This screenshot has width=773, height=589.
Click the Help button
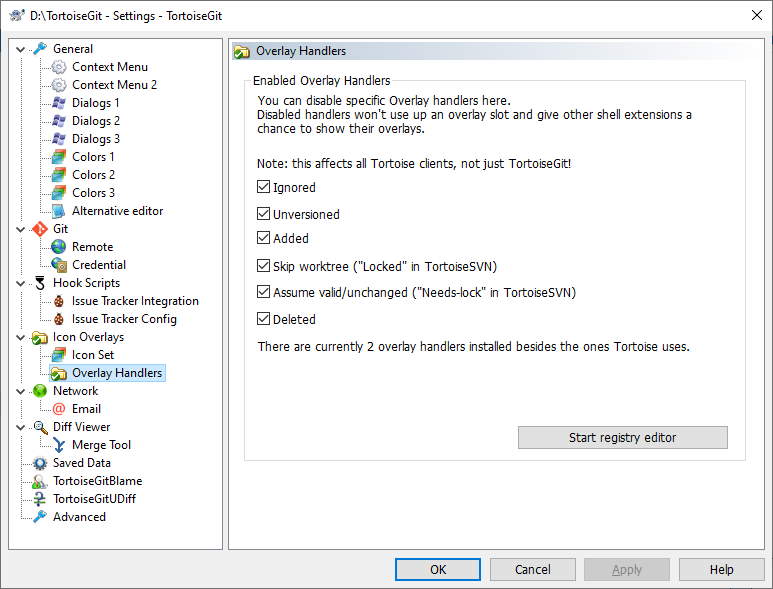click(x=721, y=569)
